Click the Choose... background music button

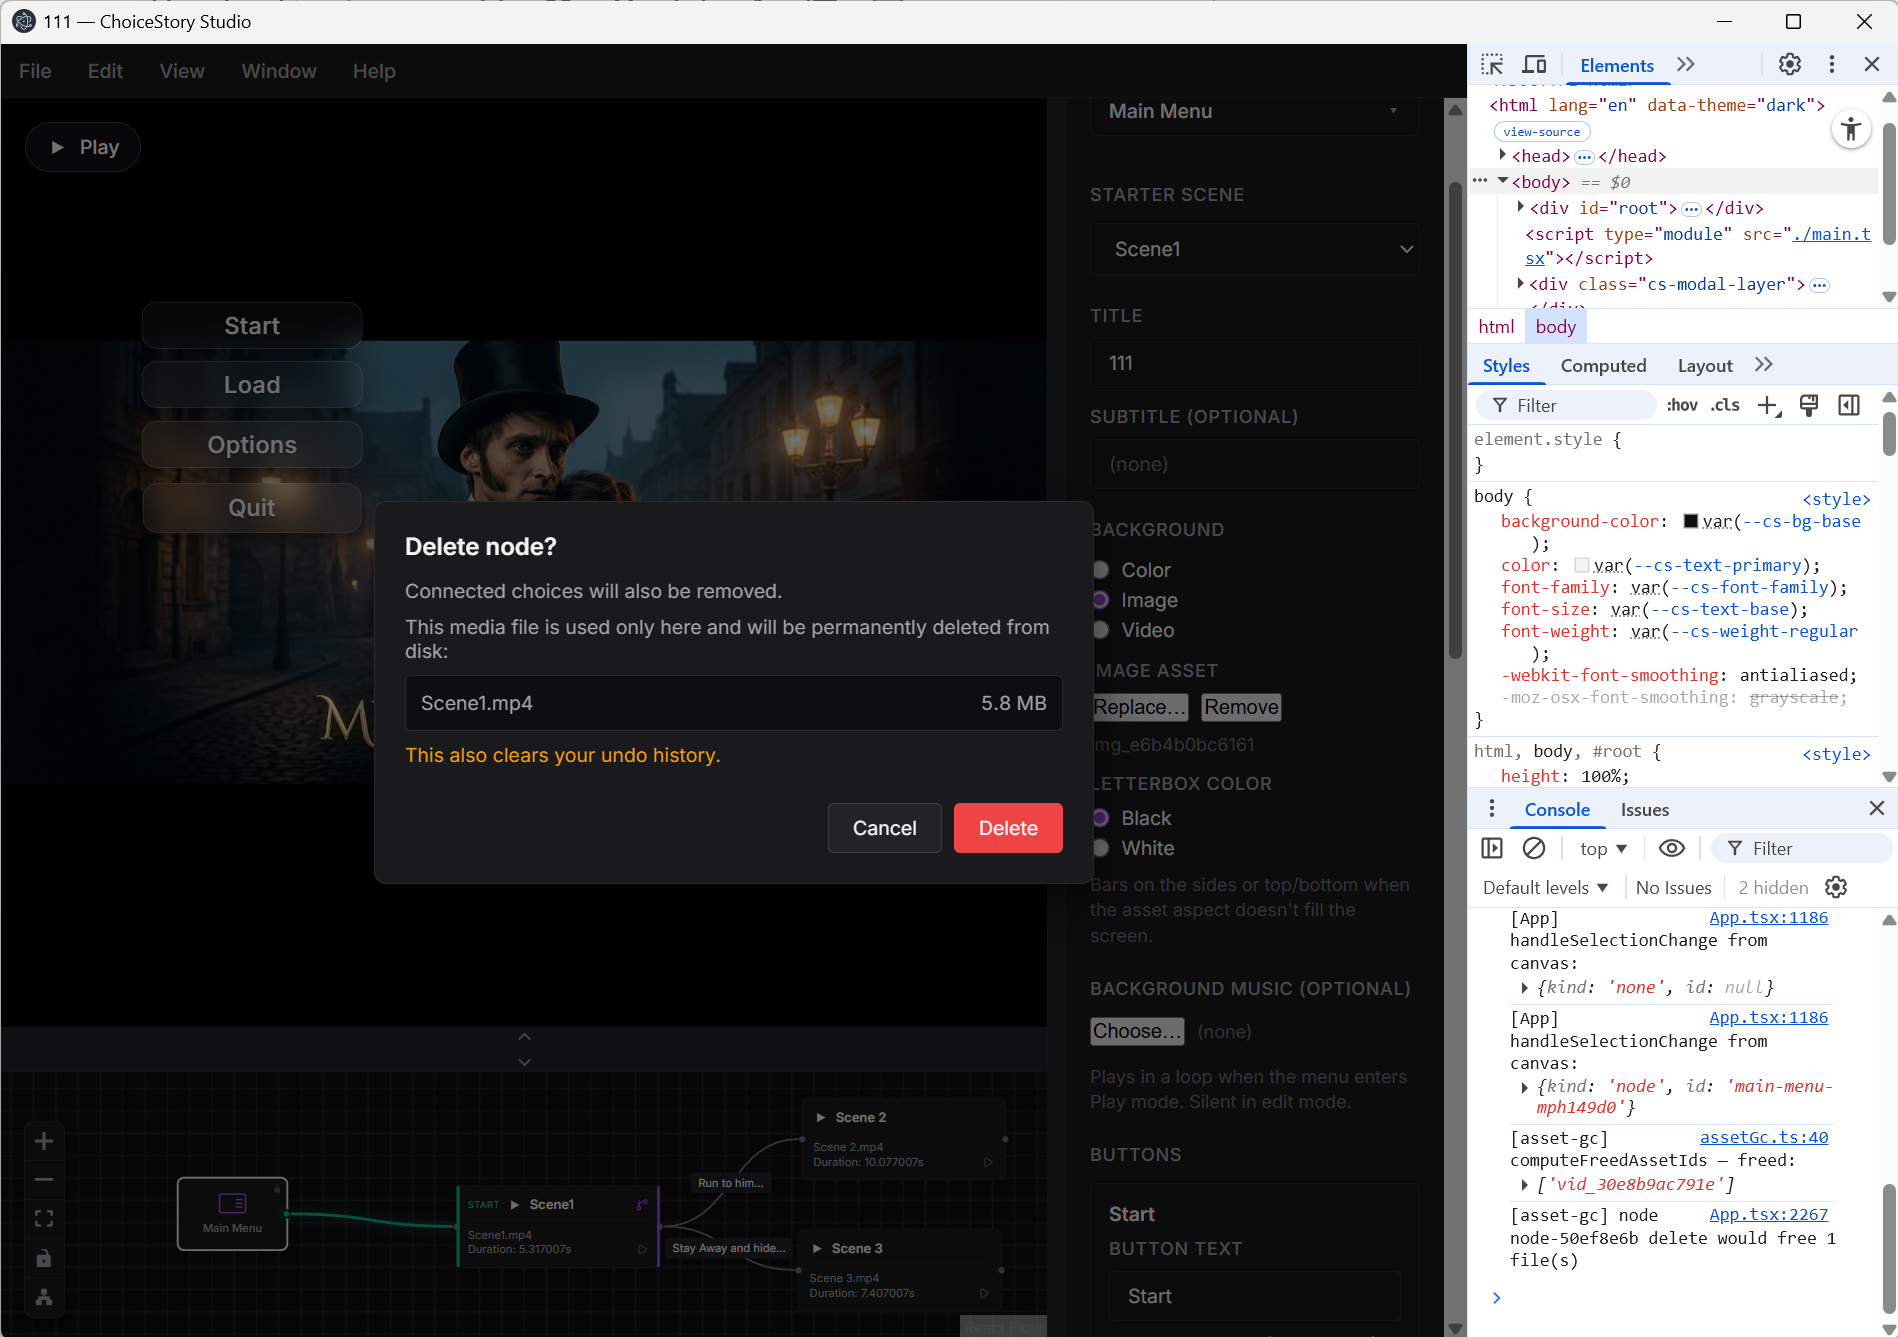click(x=1137, y=1031)
